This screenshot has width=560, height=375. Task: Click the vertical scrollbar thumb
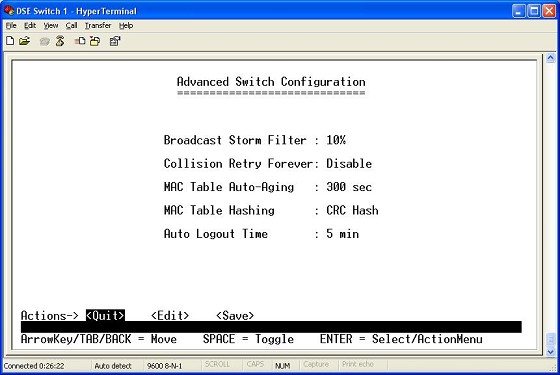[550, 339]
